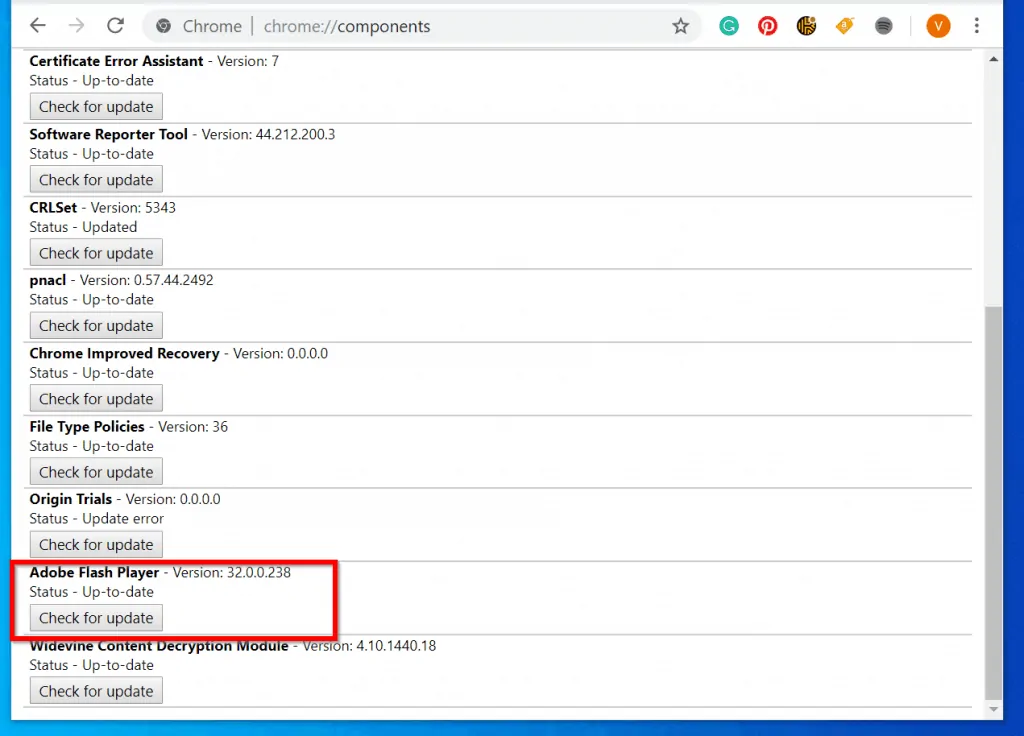The image size is (1024, 736).
Task: Click the scrollbar down arrow
Action: pyautogui.click(x=993, y=708)
